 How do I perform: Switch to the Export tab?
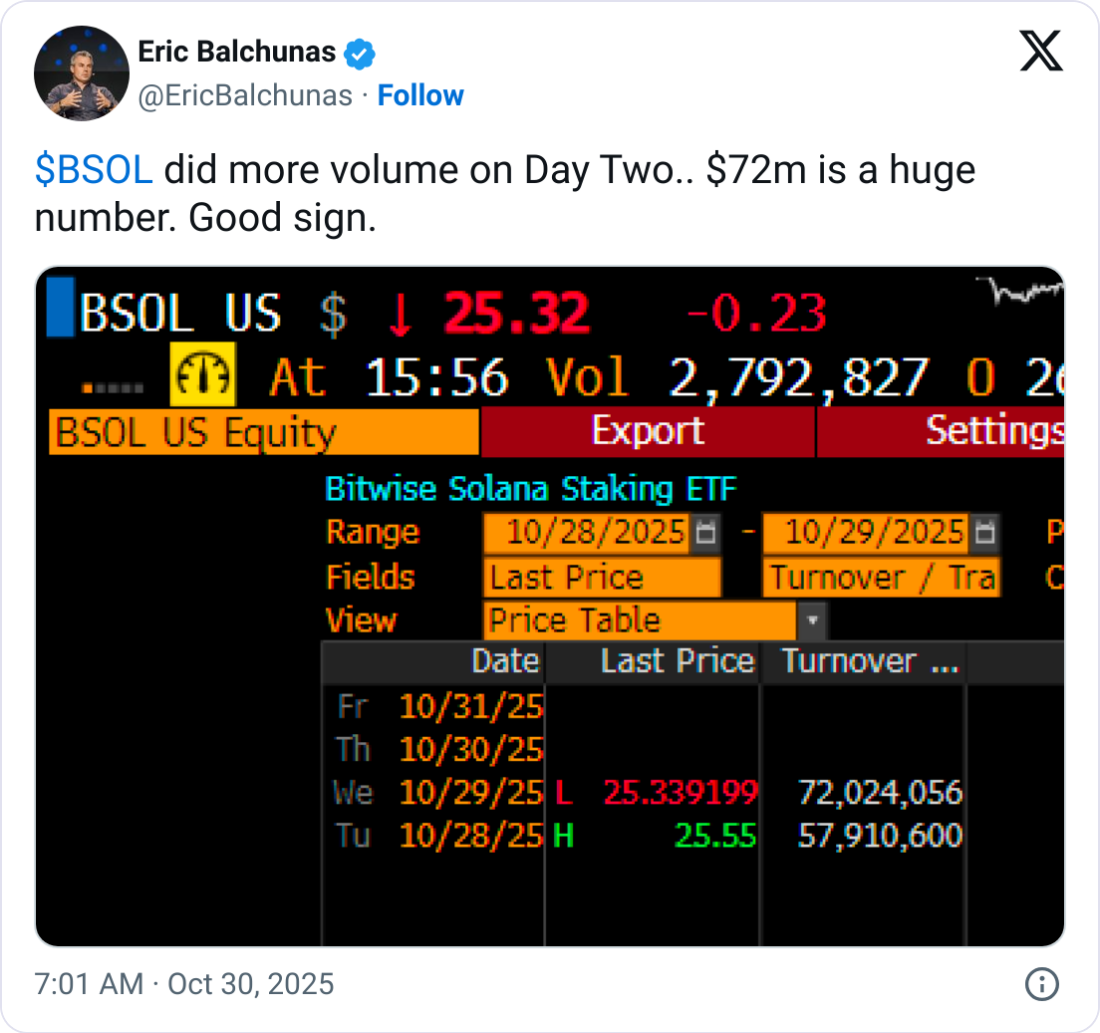[x=648, y=432]
